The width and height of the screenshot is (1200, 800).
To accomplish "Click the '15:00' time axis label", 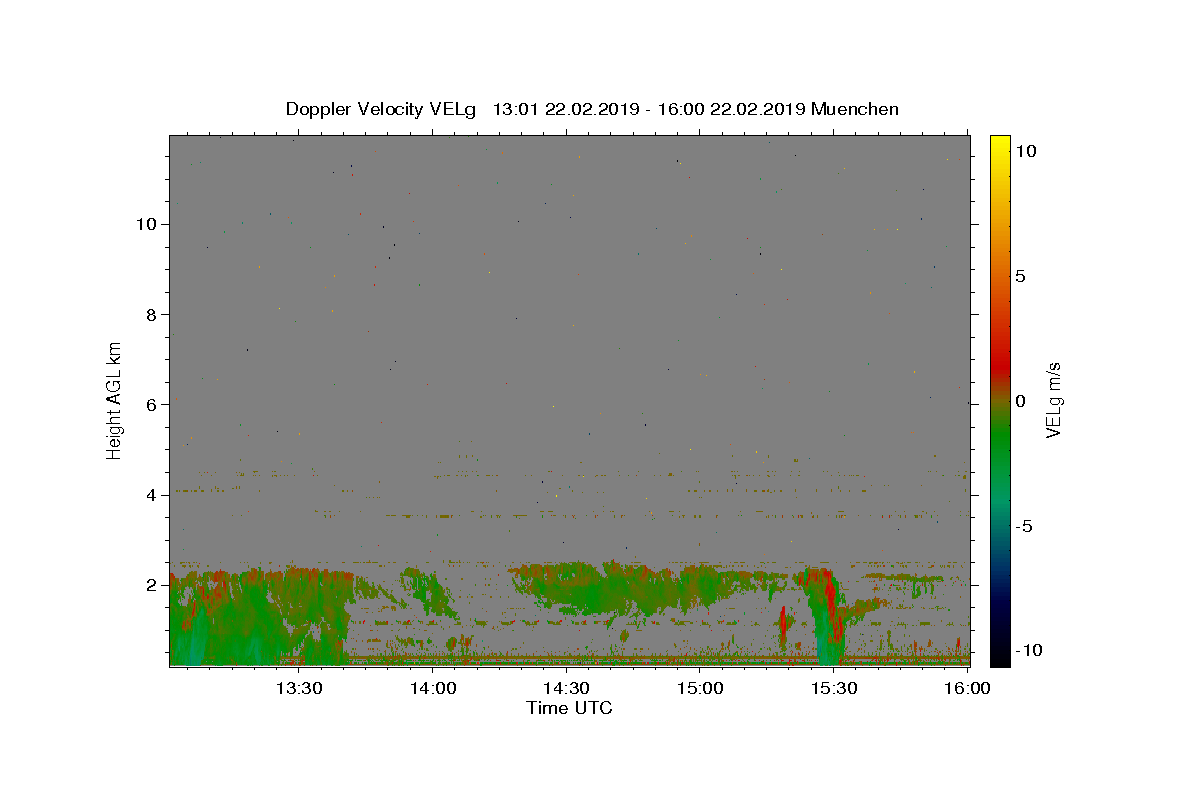I will (700, 688).
